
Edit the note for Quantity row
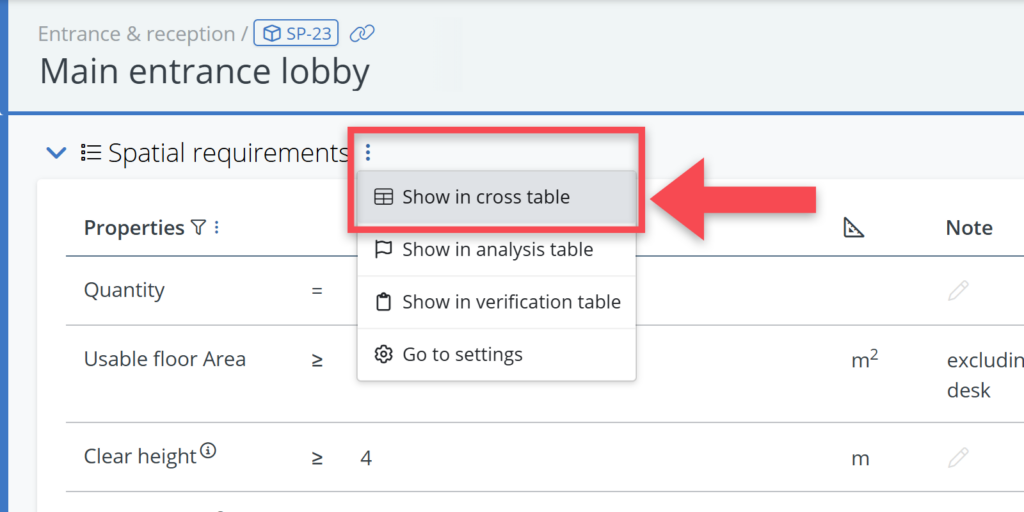pos(958,291)
